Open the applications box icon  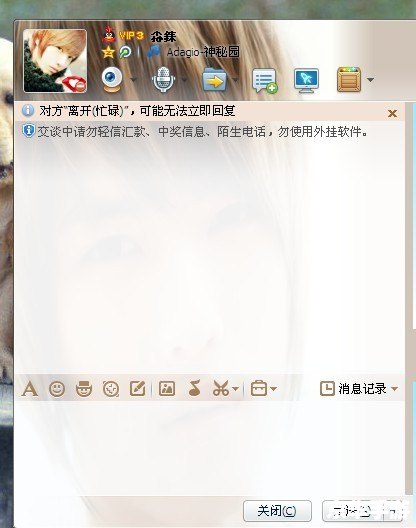coord(349,79)
